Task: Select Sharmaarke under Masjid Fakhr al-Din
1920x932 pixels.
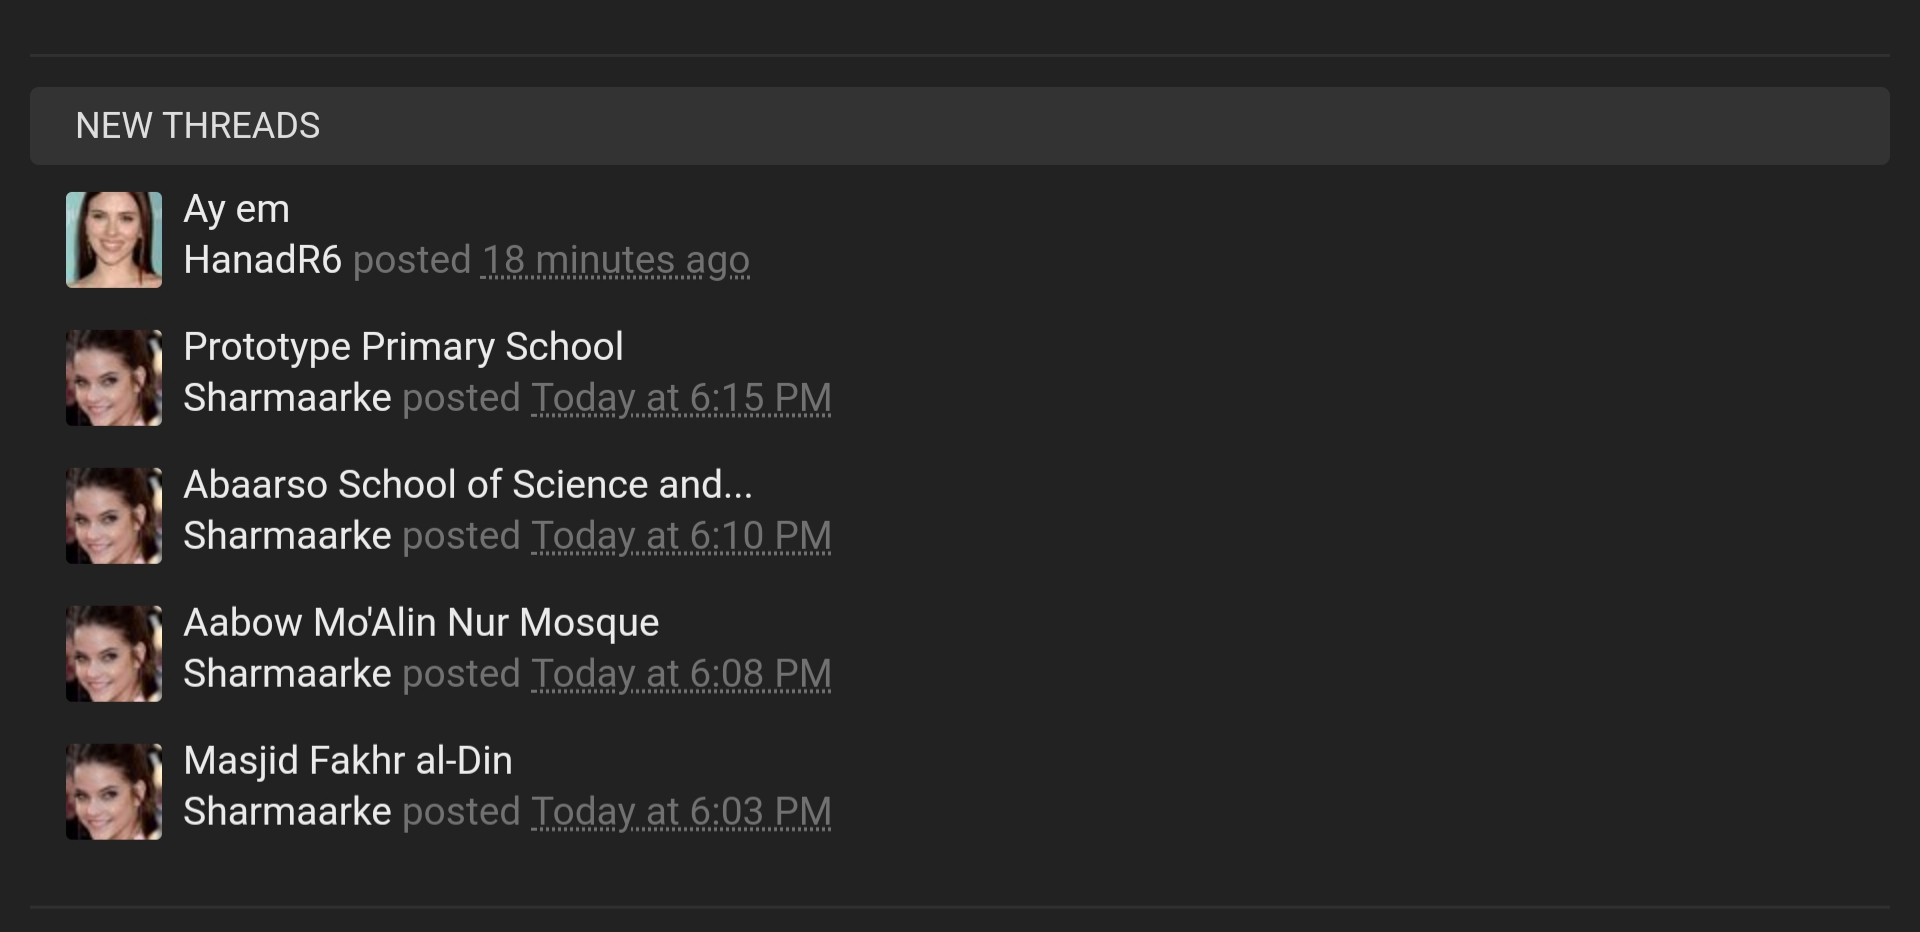Action: click(287, 812)
